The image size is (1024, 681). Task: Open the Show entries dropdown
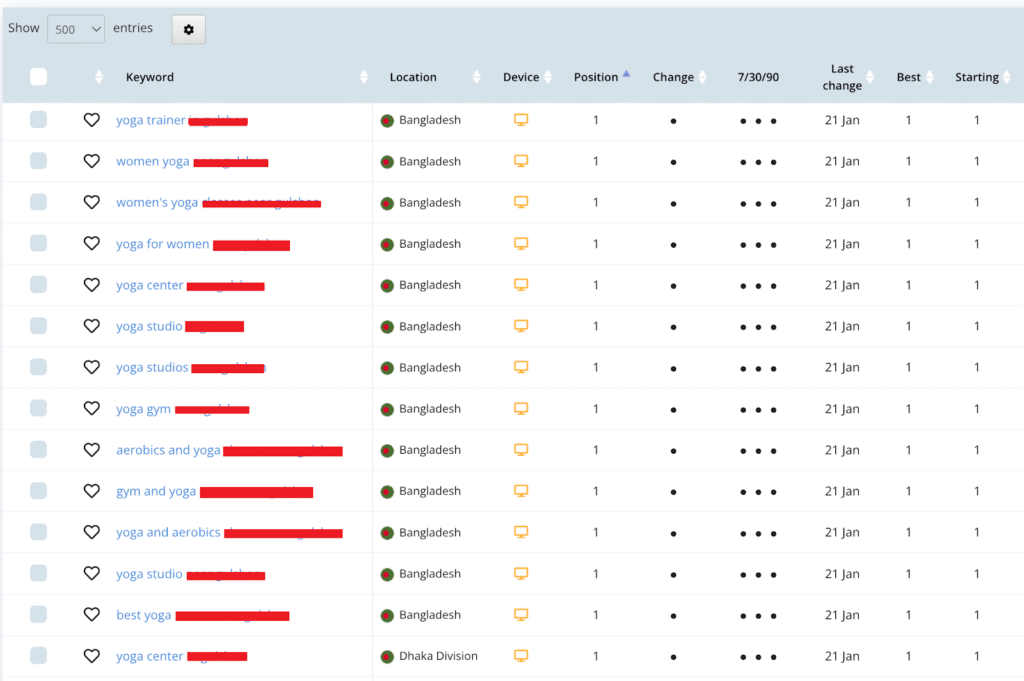[x=76, y=29]
